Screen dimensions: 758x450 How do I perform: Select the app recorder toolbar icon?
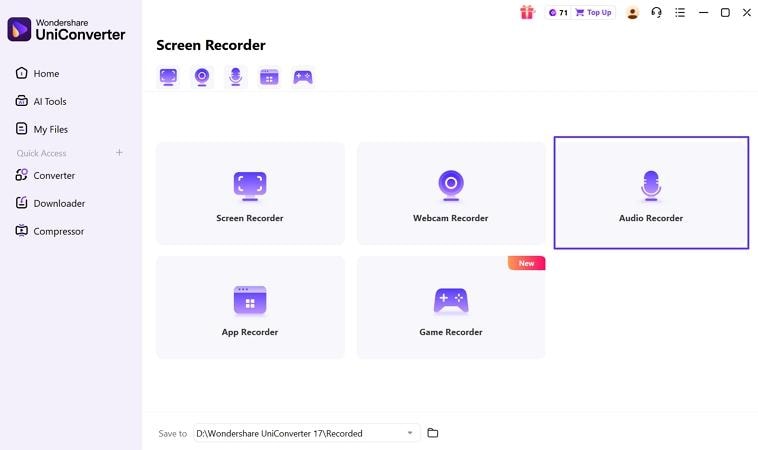point(269,77)
